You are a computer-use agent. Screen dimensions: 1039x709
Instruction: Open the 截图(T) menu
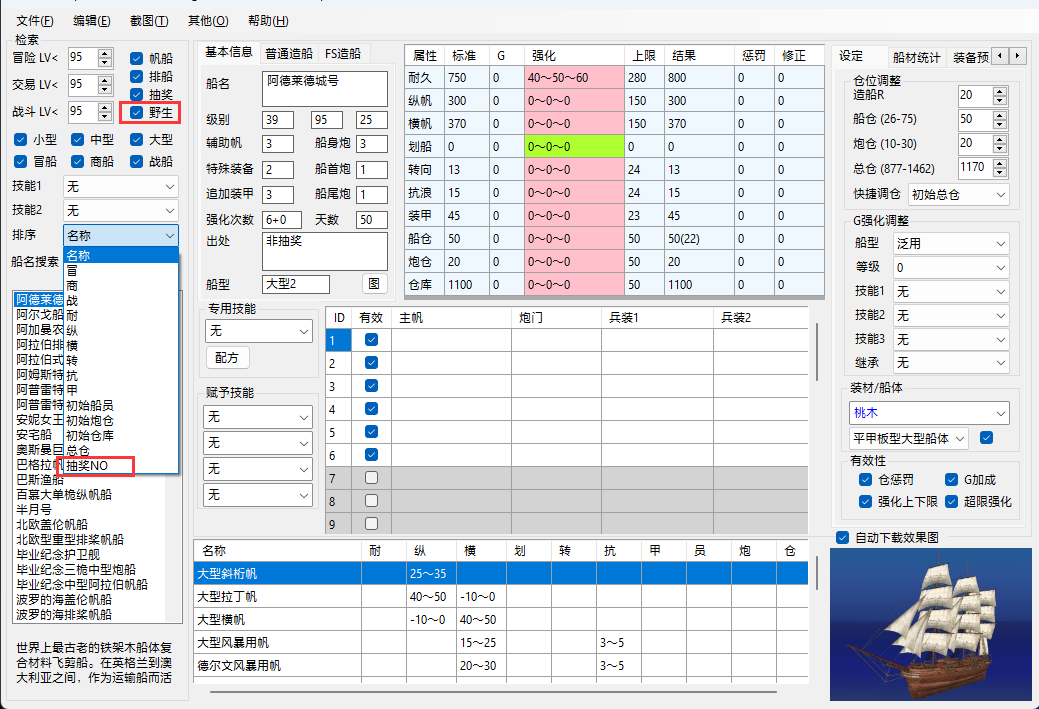[148, 20]
